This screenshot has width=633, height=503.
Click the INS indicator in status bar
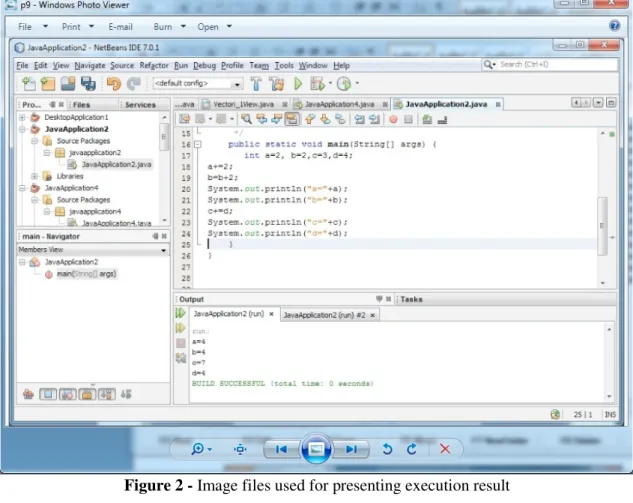tap(610, 415)
